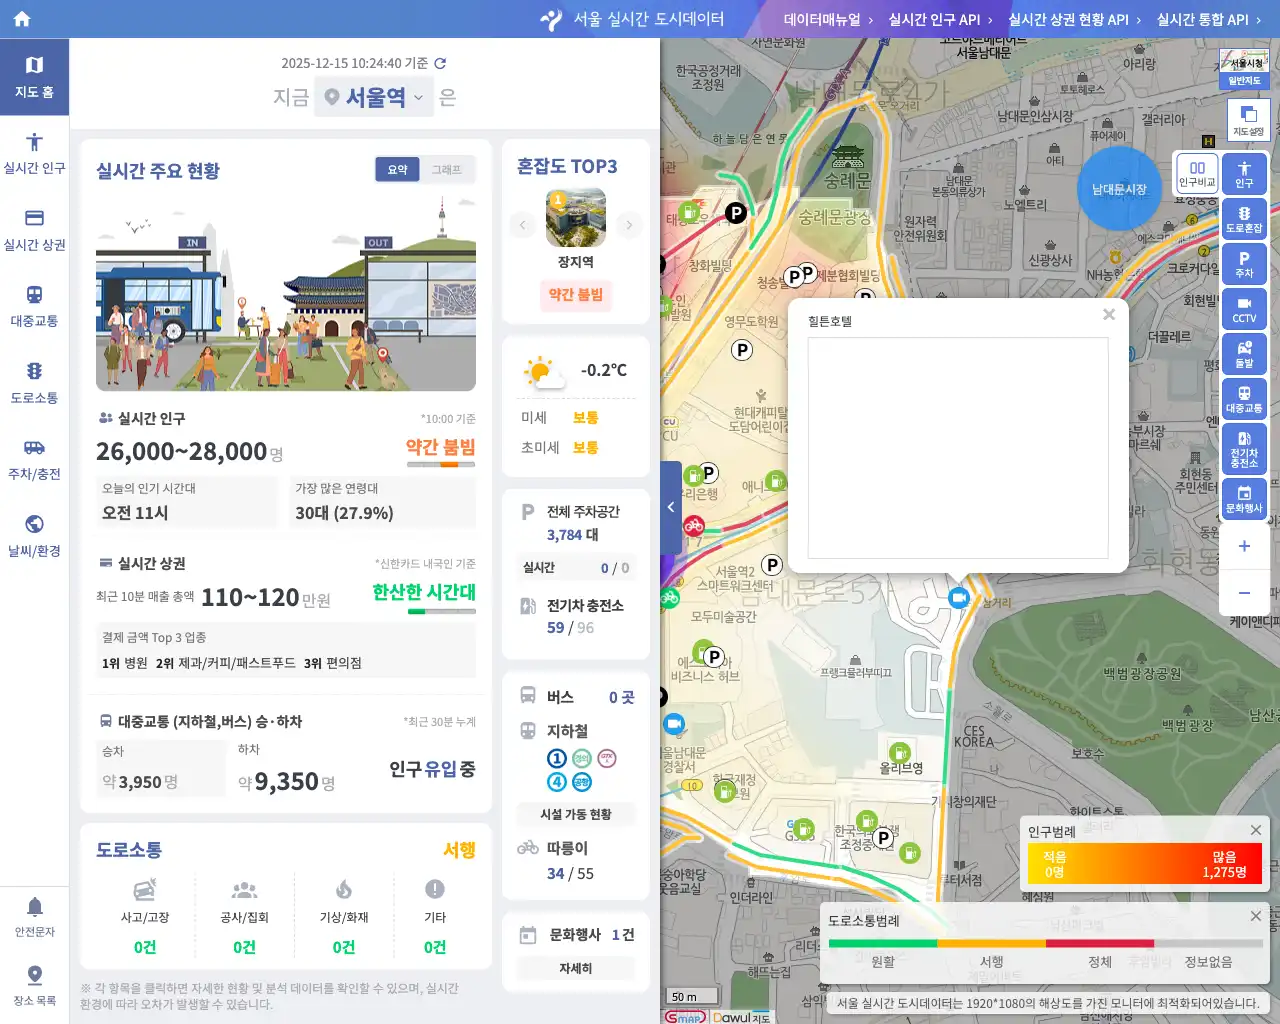This screenshot has height=1024, width=1280.
Task: Open the 실시간 상권 현황 API page
Action: (1069, 18)
